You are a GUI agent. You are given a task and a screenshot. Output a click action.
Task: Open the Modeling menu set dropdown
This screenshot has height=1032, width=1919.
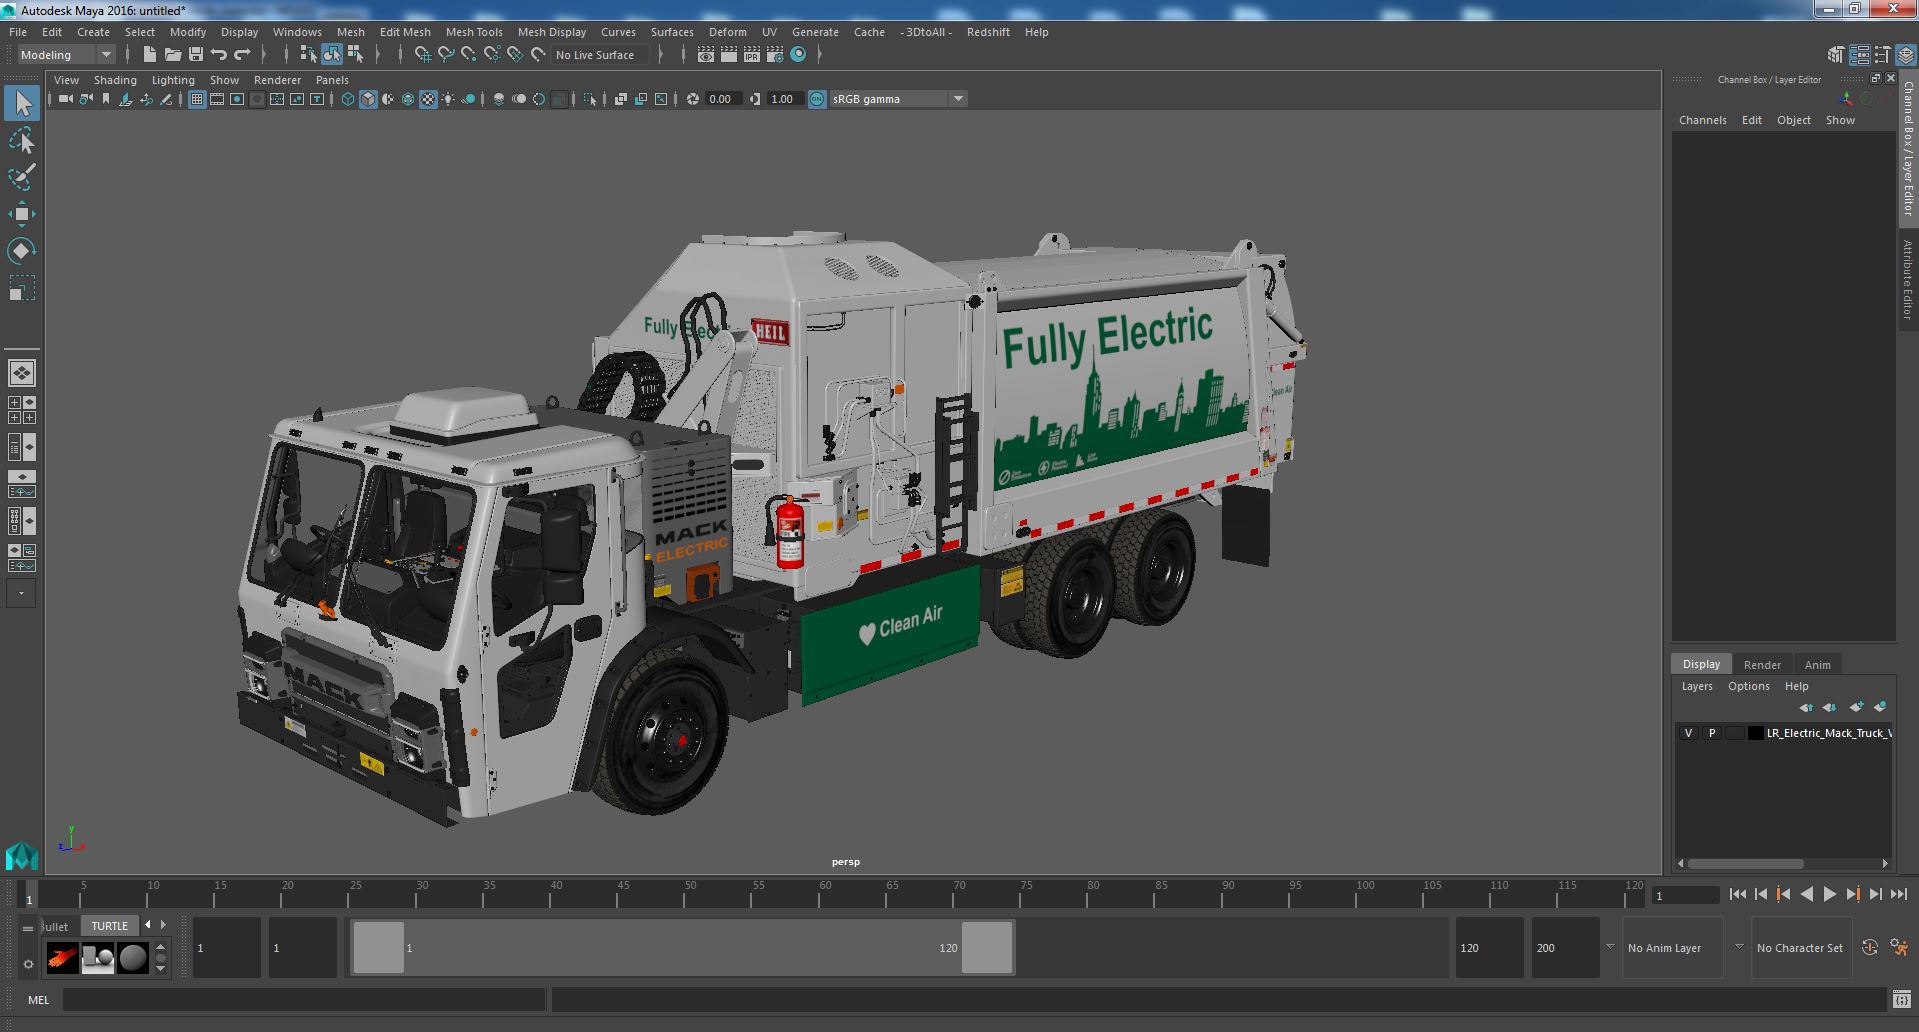[66, 55]
